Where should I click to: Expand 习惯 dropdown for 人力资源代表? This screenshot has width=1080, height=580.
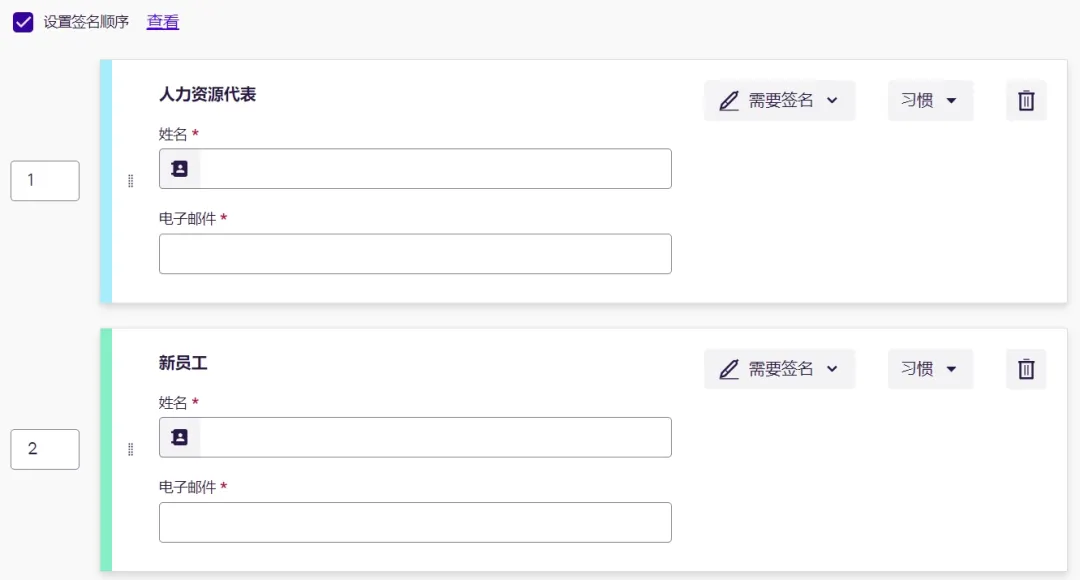[x=930, y=101]
